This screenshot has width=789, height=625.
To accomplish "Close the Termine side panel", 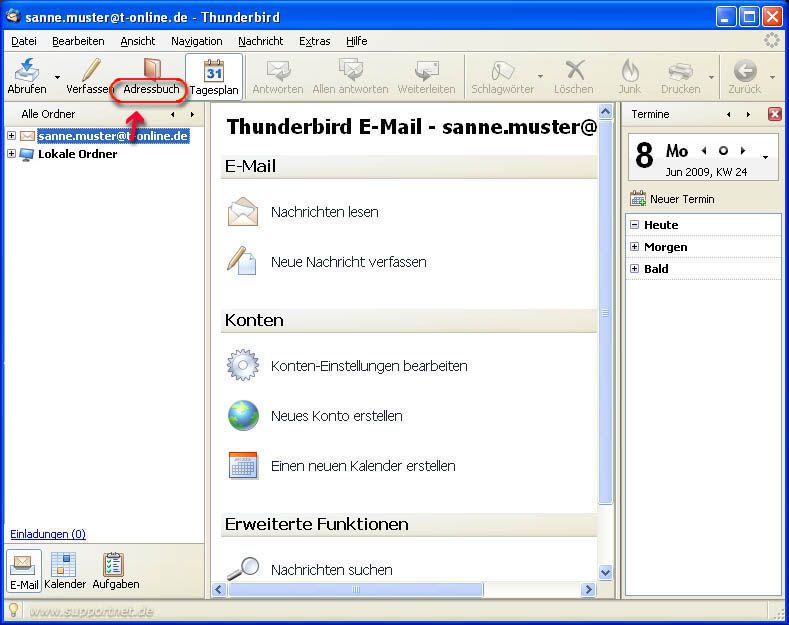I will [x=774, y=114].
